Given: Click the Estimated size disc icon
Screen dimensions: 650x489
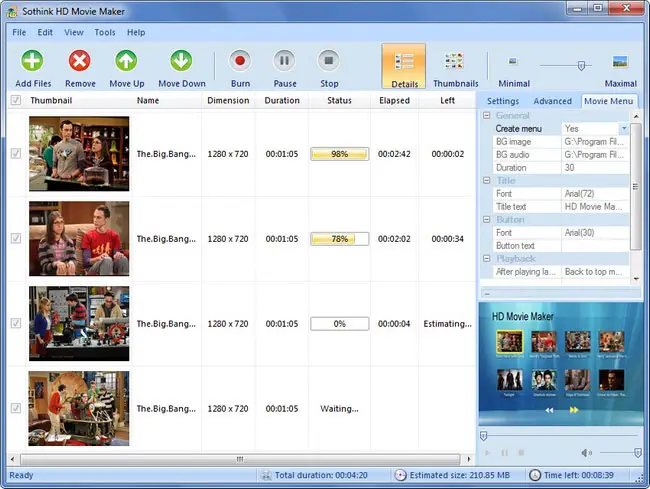Looking at the screenshot, I should coord(400,475).
